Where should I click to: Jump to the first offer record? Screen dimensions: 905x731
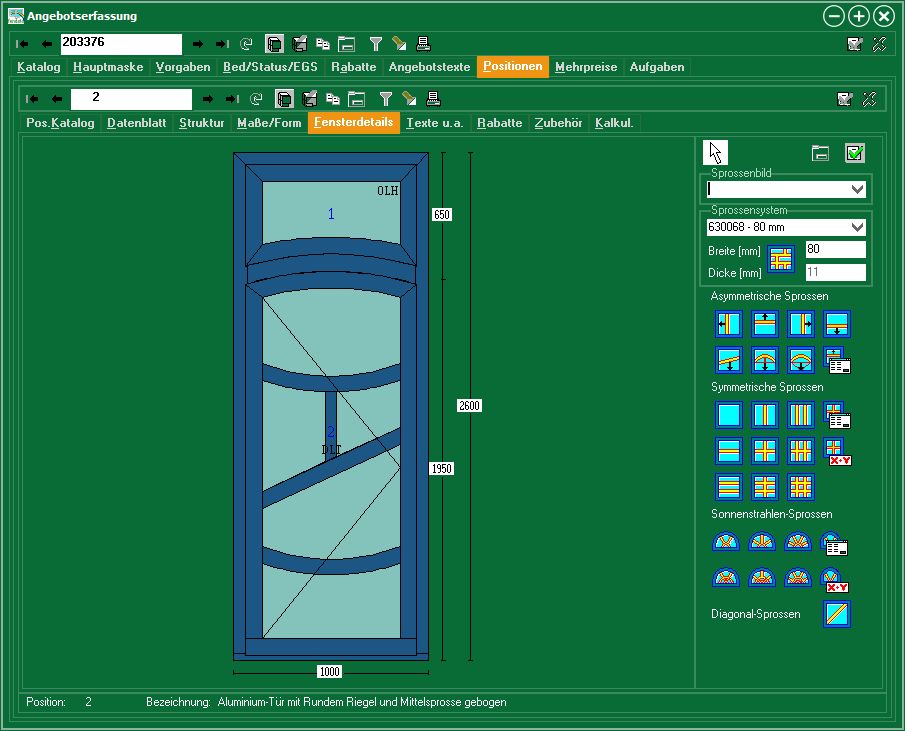[23, 44]
